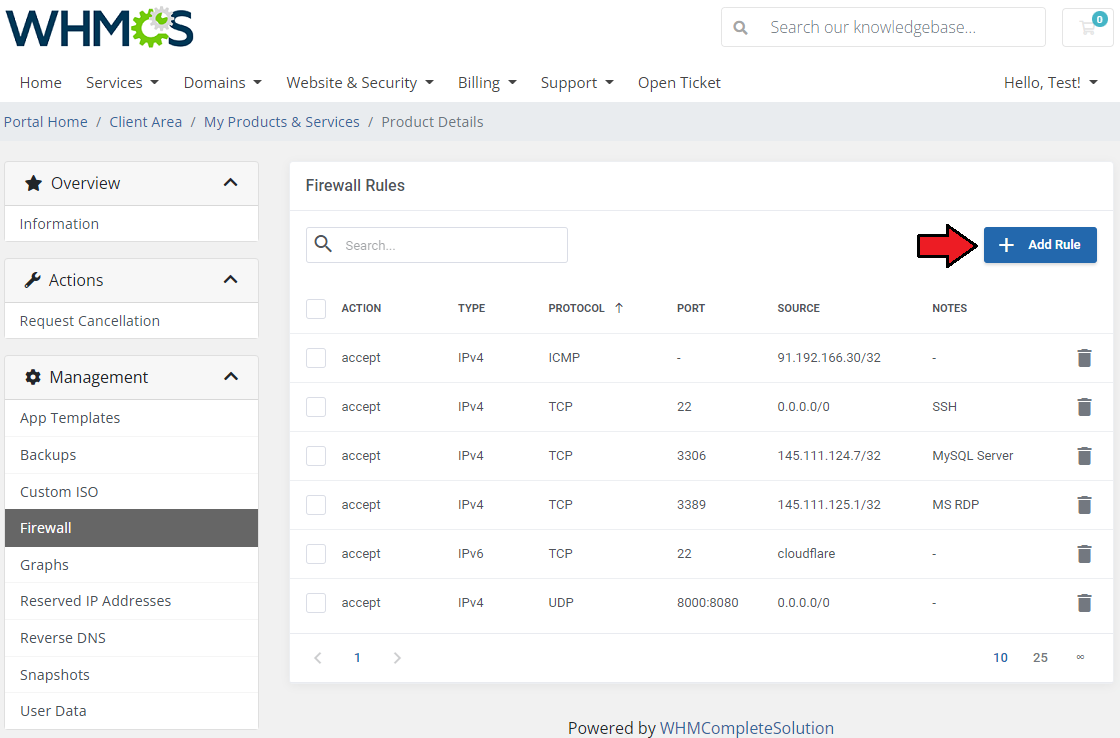
Task: Delete the MS RDP rule
Action: [1084, 504]
